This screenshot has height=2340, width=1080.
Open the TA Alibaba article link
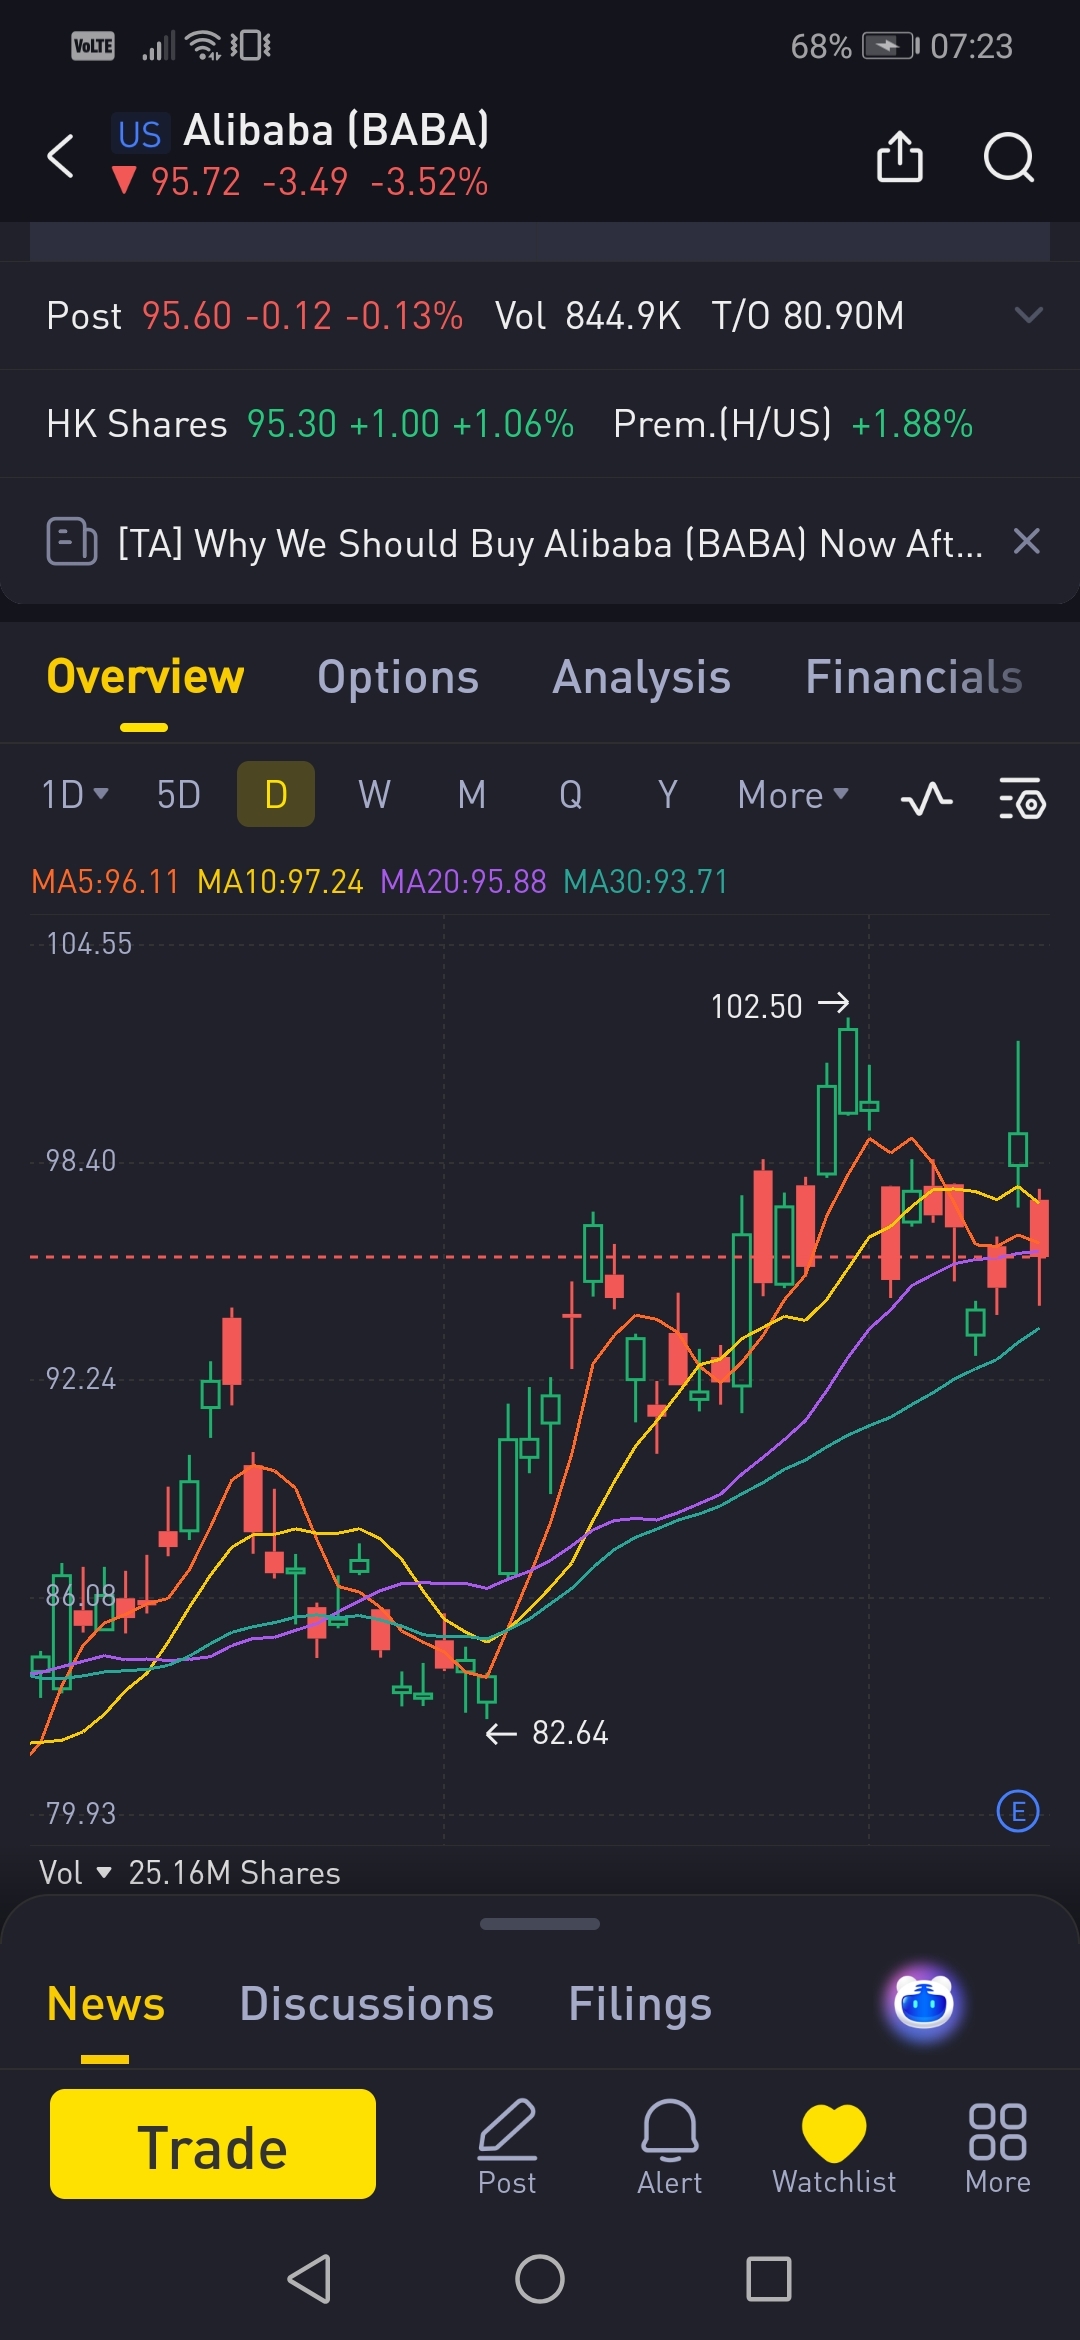point(550,543)
